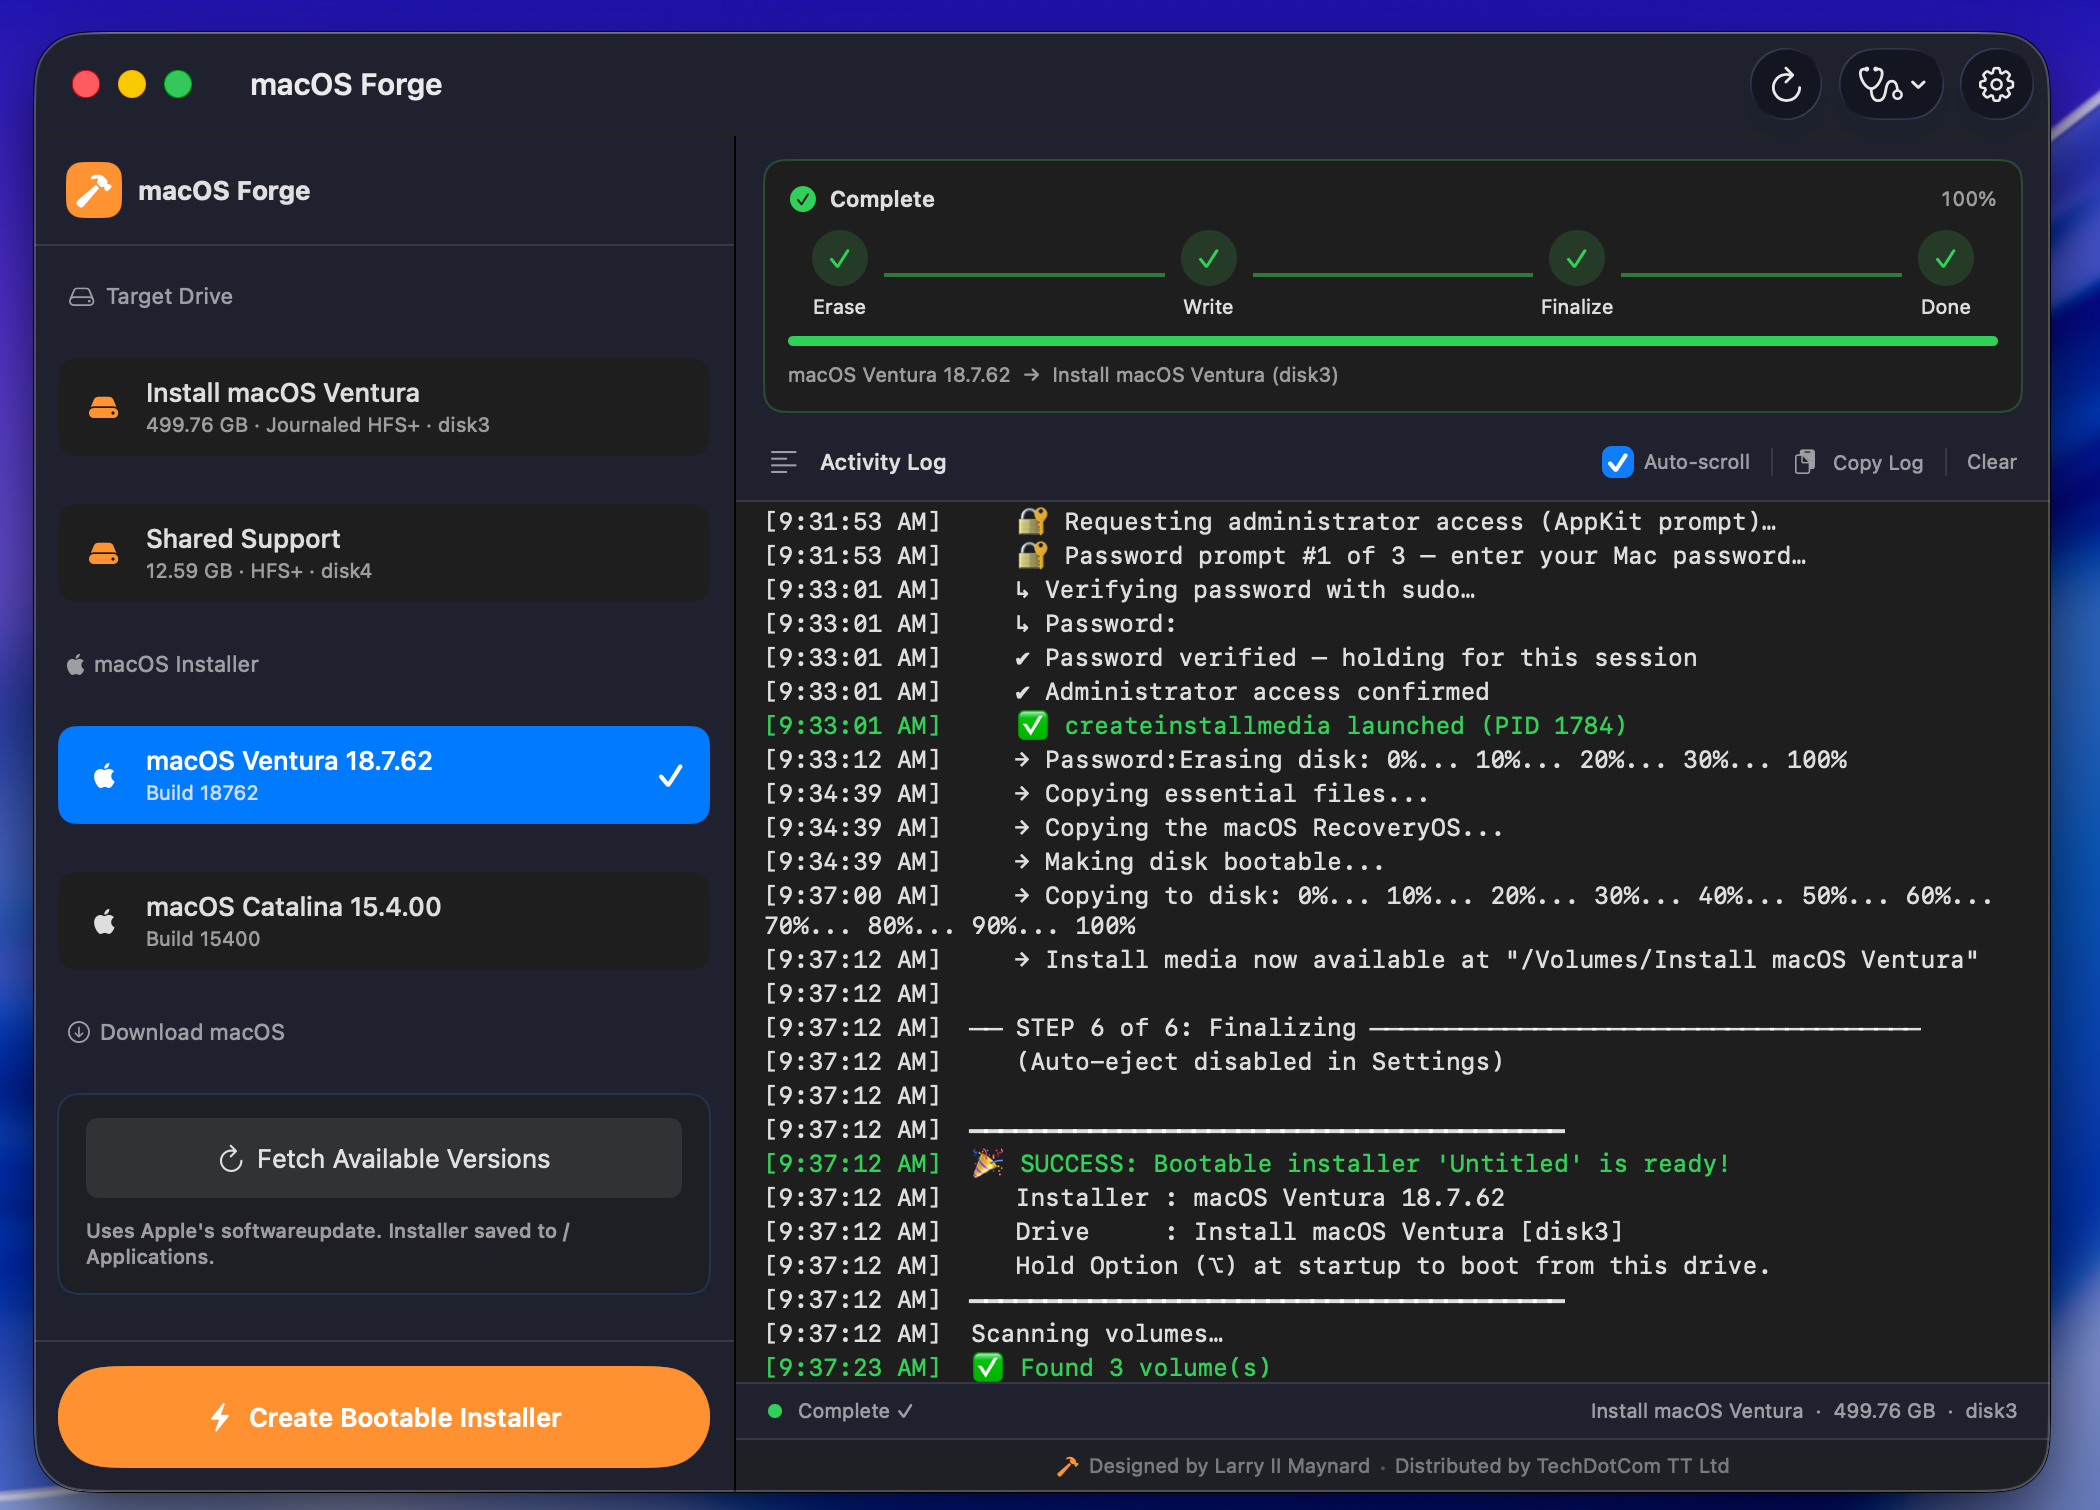This screenshot has height=1510, width=2100.
Task: Click the Erase step checkmark circle
Action: [x=839, y=259]
